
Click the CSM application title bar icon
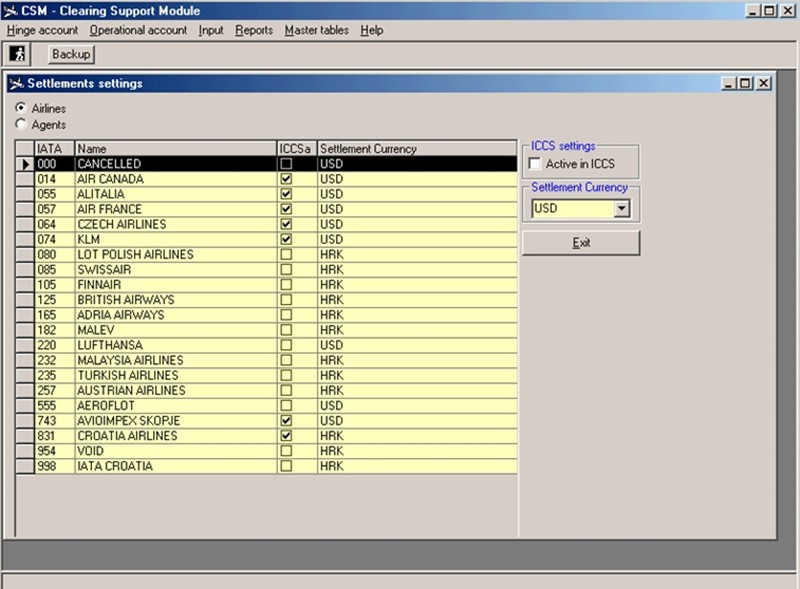[x=10, y=11]
